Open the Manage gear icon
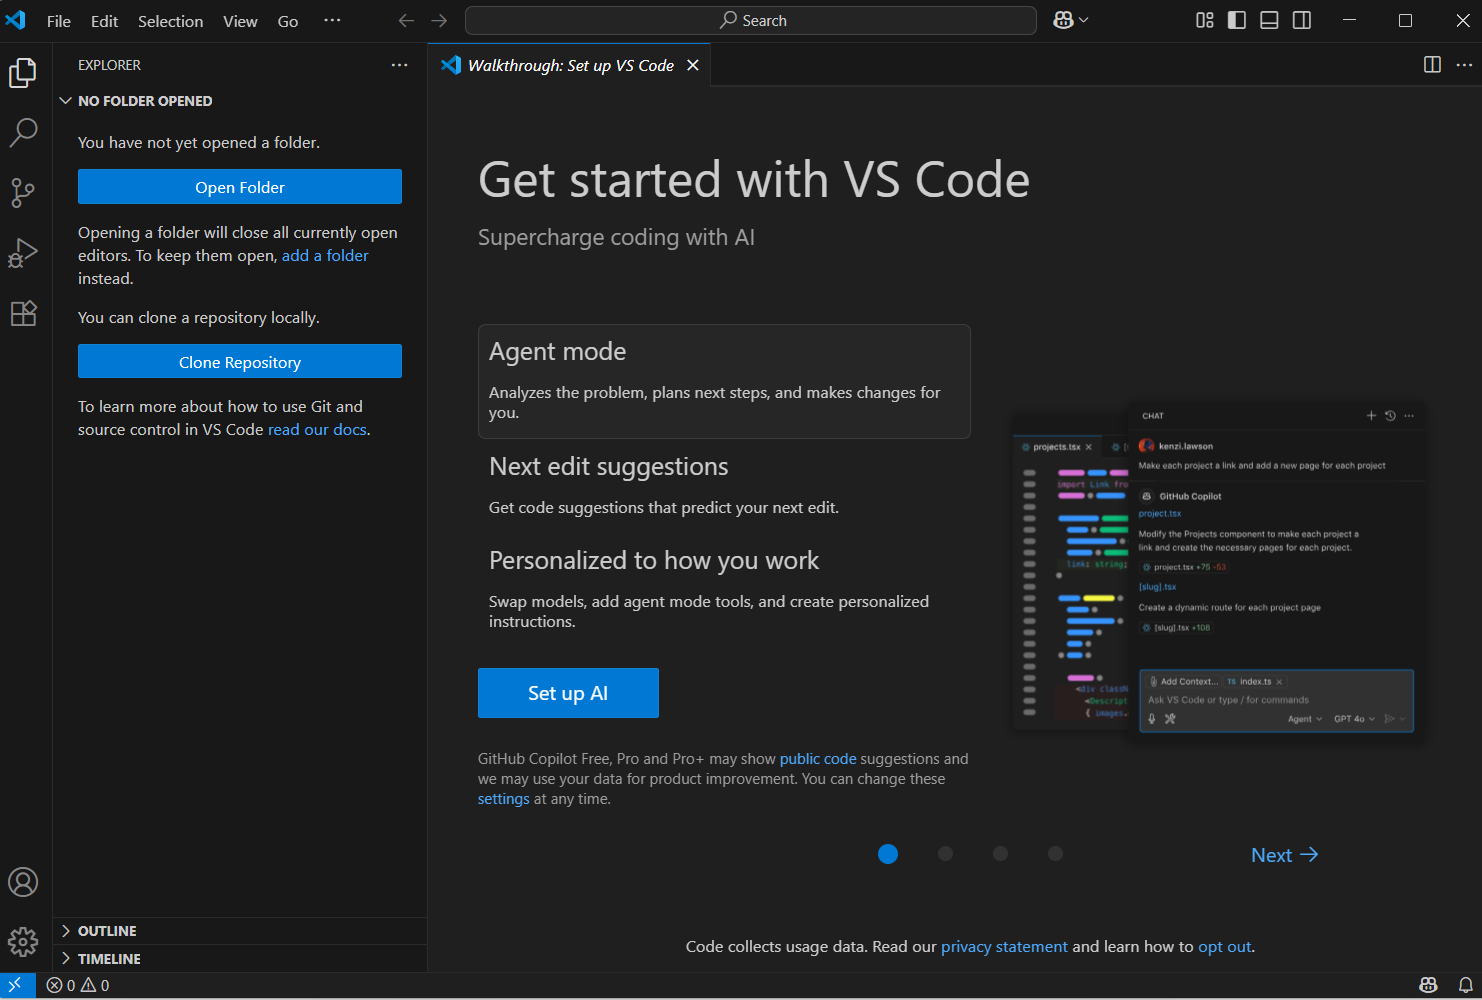The height and width of the screenshot is (1000, 1482). 23,941
